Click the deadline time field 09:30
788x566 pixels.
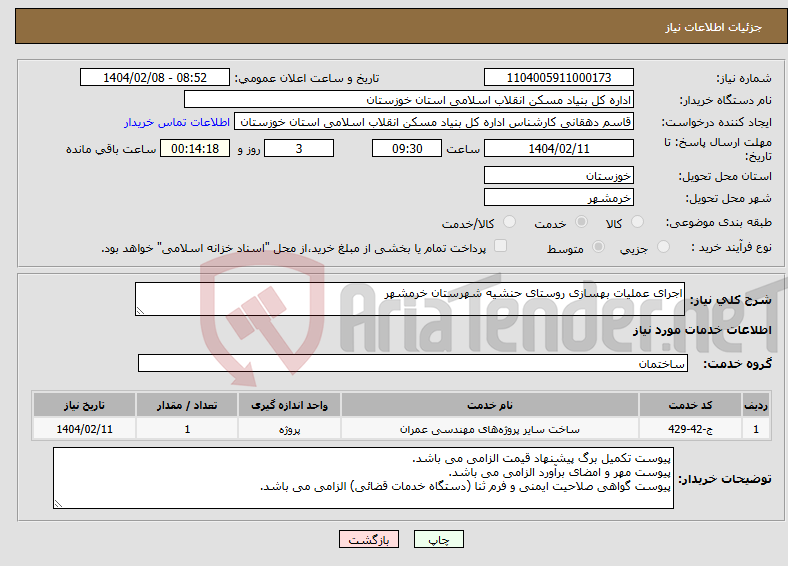click(x=407, y=149)
